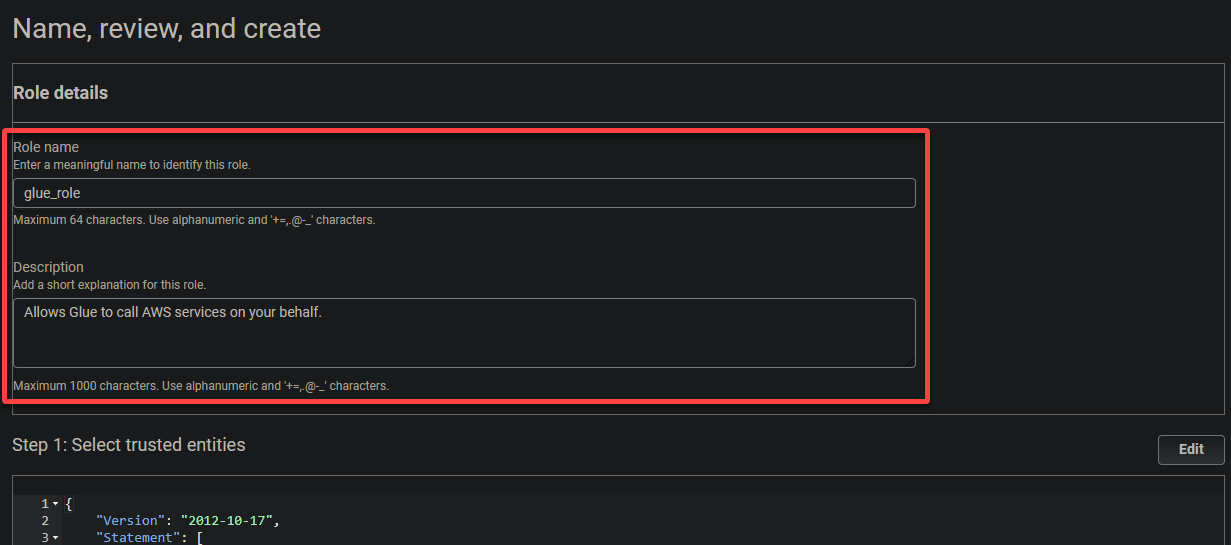
Task: Click the Role details section heading
Action: click(x=60, y=93)
